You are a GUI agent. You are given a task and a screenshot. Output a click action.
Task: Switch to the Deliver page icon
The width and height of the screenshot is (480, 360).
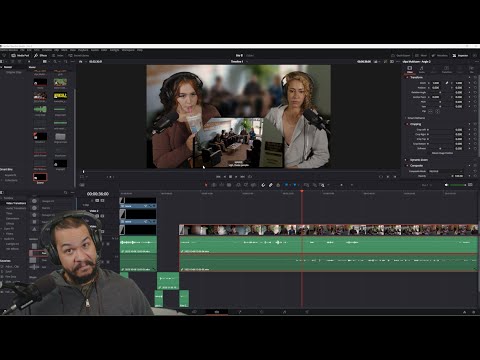(x=307, y=312)
